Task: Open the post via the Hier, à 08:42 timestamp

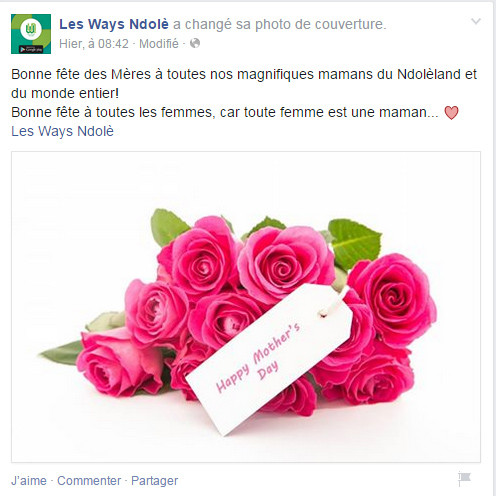Action: pos(94,44)
